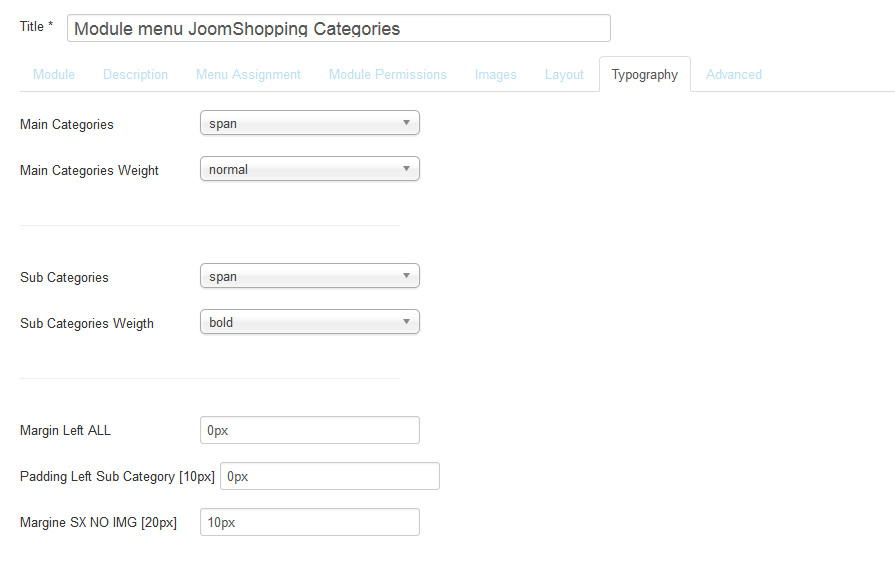Expand the Sub Categories Weigth dropdown

[309, 322]
